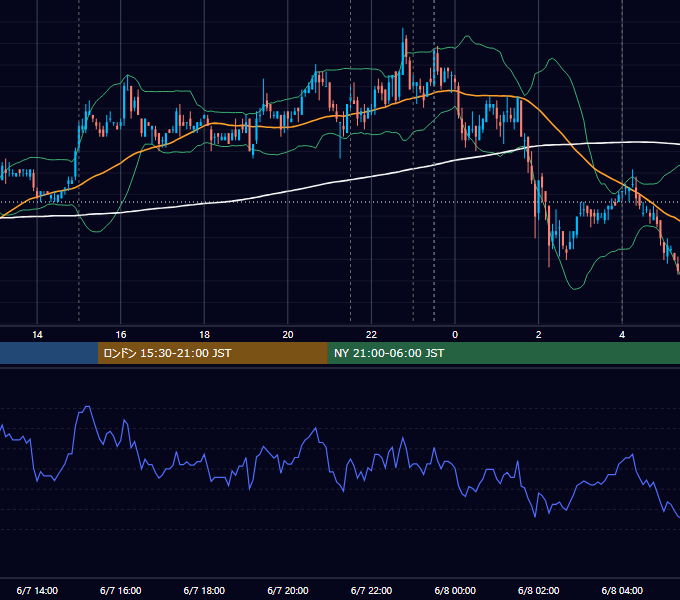Click the 2 hour label on price chart axis
Screen dimensions: 680x600
[539, 335]
